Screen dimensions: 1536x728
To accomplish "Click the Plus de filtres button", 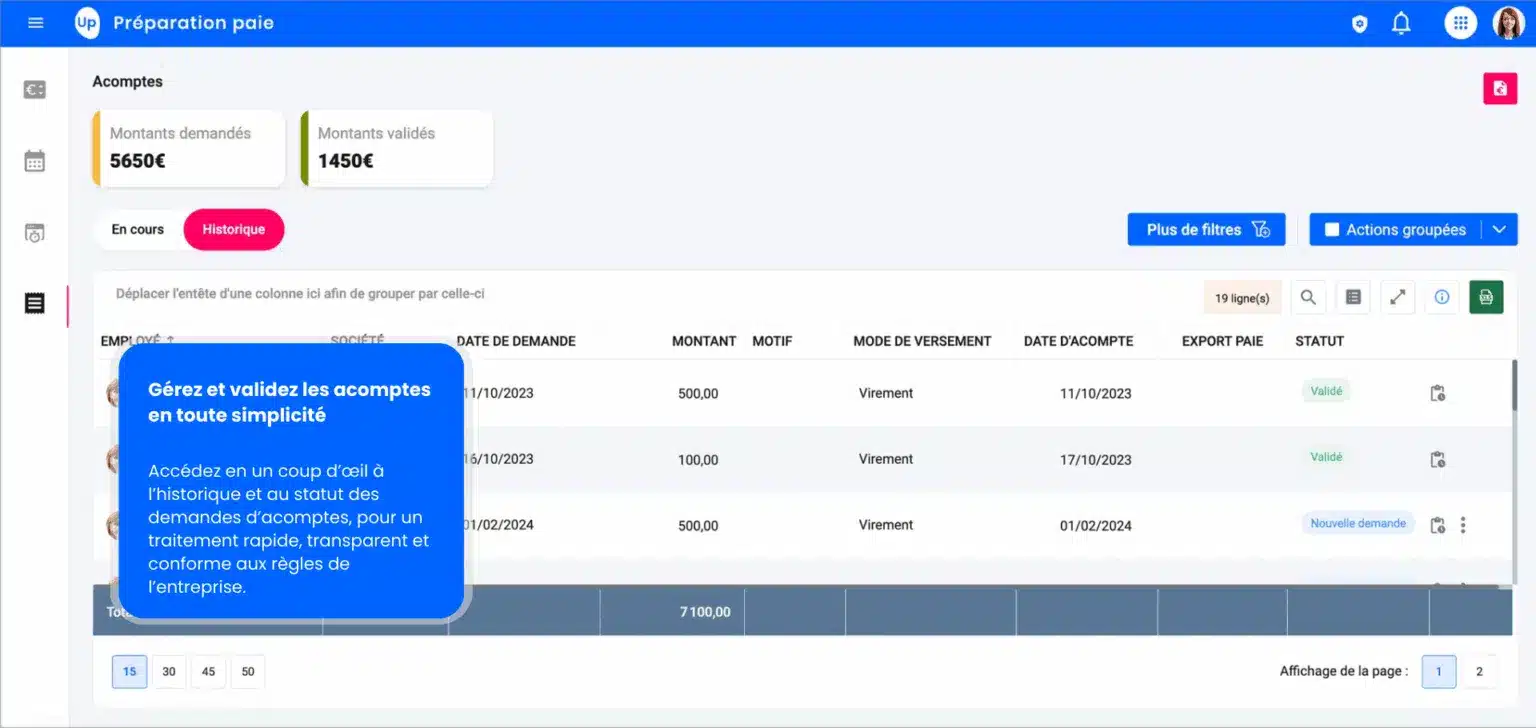I will click(x=1206, y=229).
